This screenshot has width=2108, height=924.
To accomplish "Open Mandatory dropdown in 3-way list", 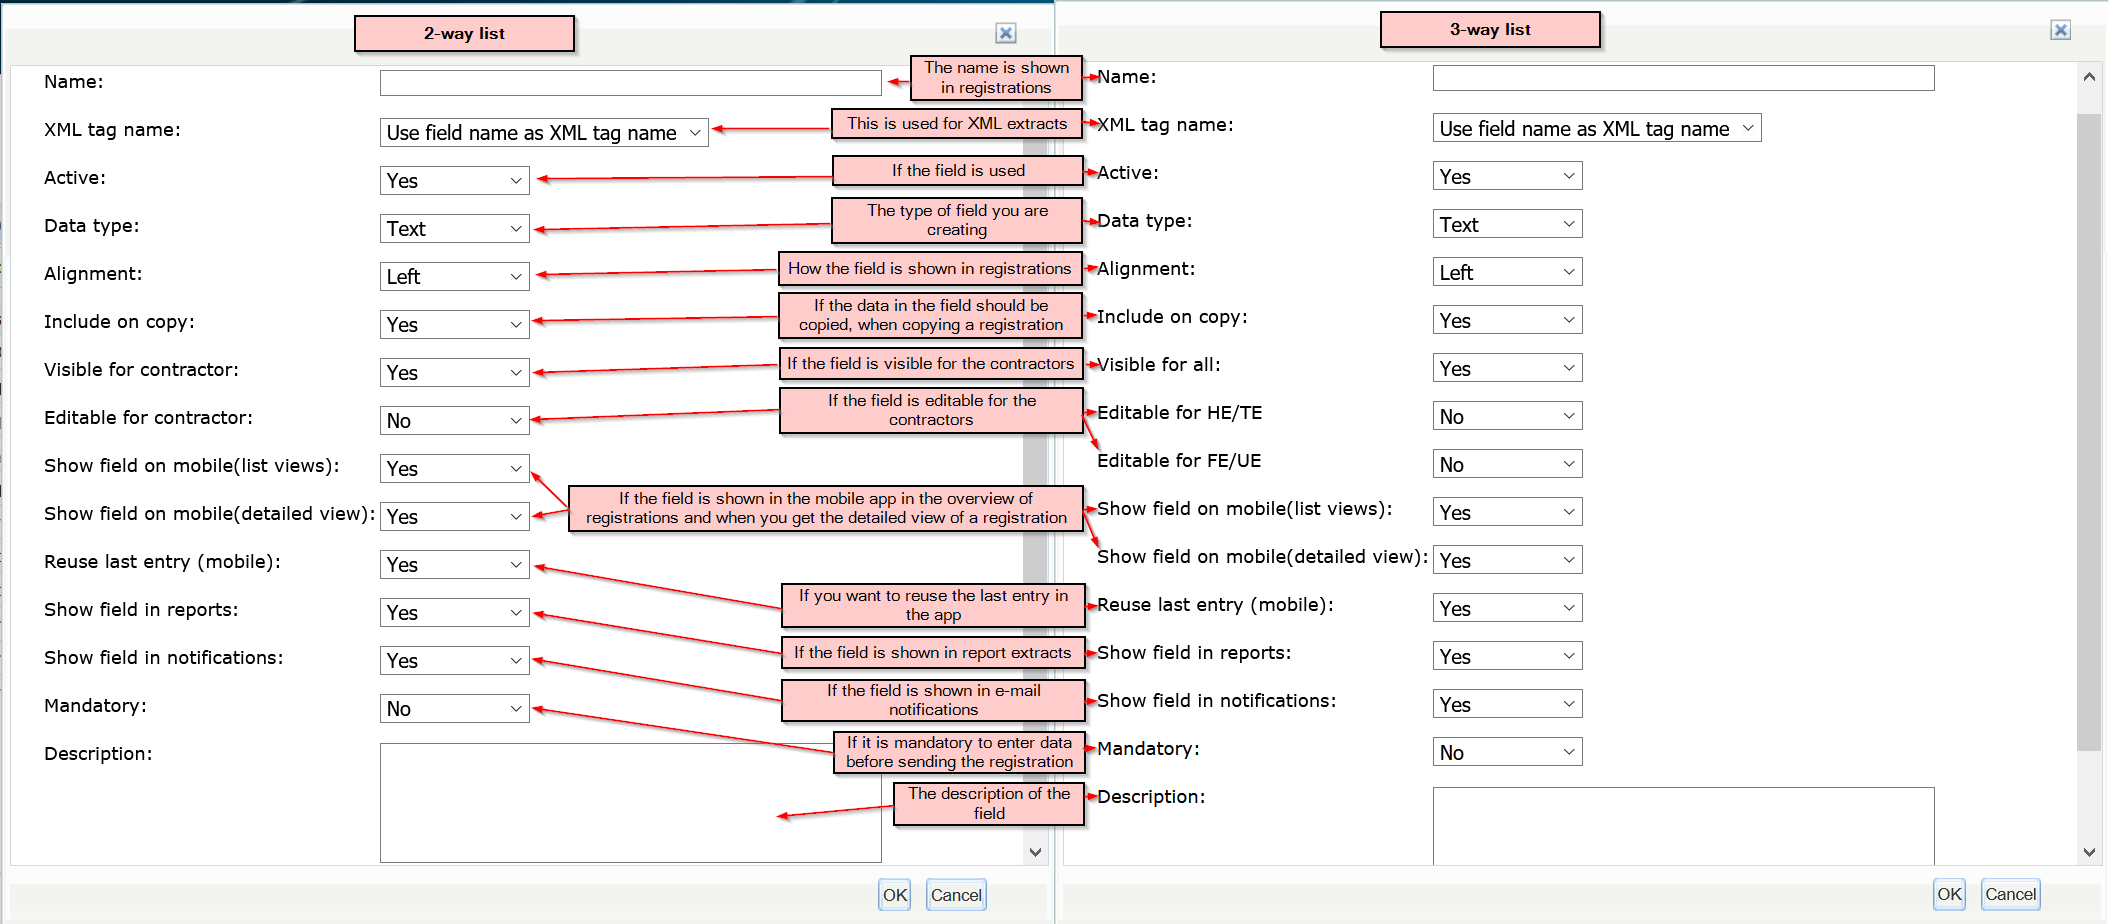I will tap(1507, 752).
